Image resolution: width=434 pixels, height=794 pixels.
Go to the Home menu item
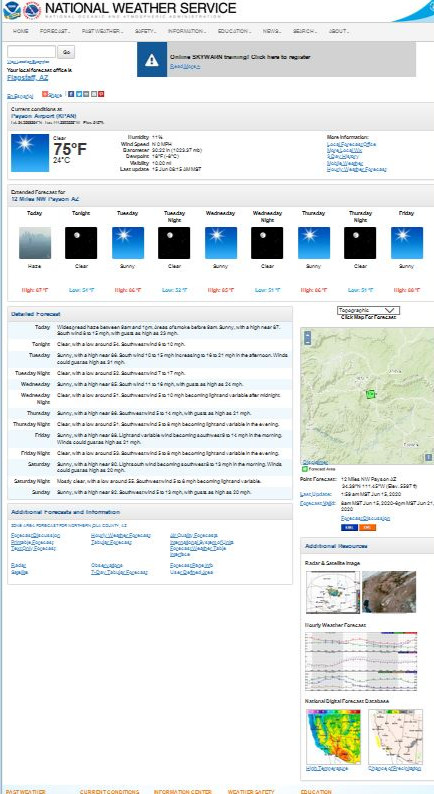(21, 31)
